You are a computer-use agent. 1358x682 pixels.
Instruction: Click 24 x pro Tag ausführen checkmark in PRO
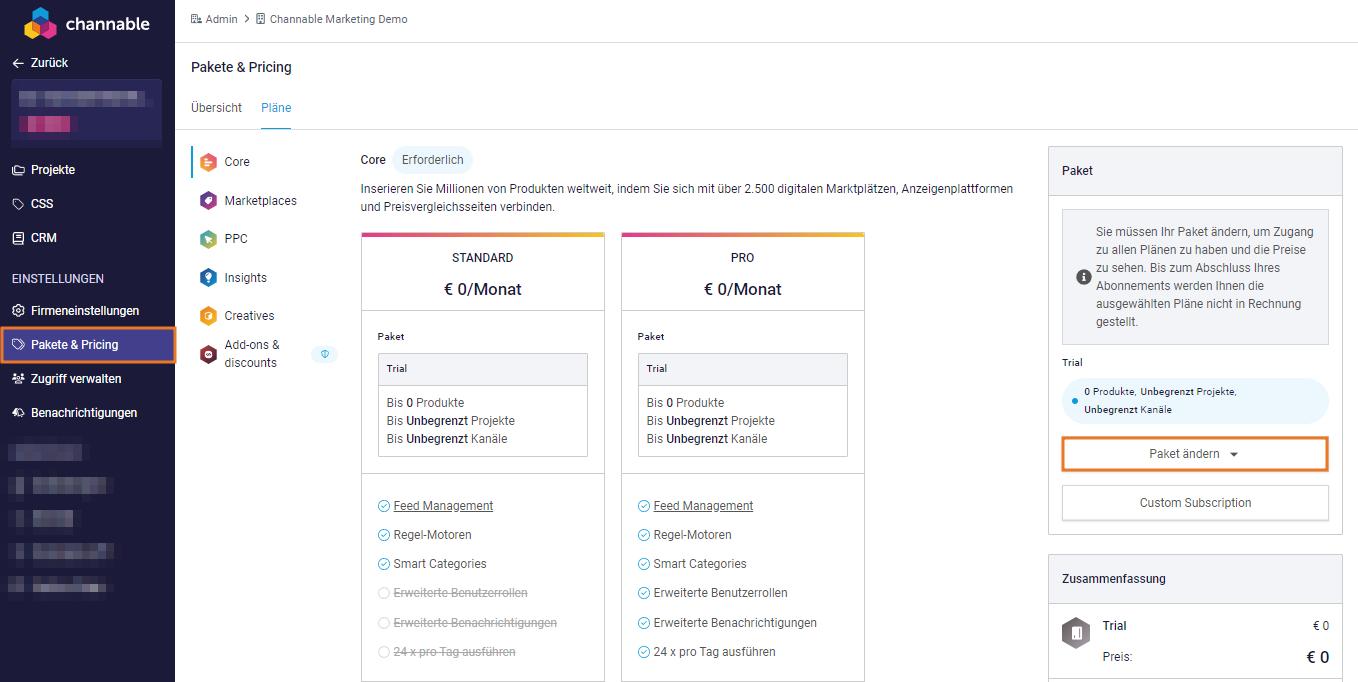pyautogui.click(x=644, y=652)
